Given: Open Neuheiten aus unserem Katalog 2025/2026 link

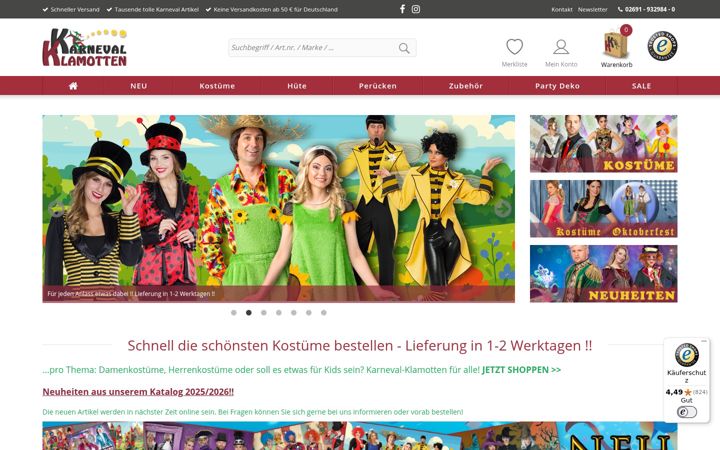Looking at the screenshot, I should click(138, 392).
